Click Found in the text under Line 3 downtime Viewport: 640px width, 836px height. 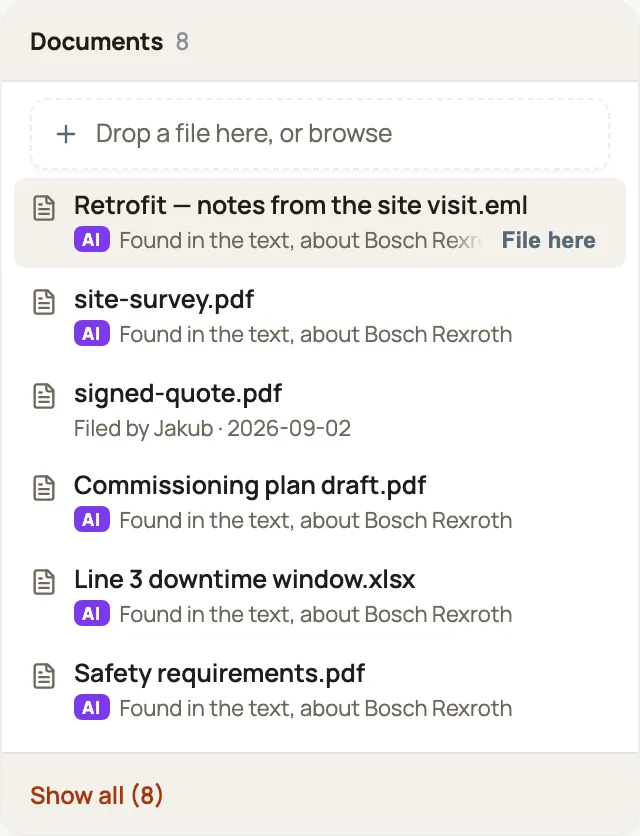coord(316,614)
